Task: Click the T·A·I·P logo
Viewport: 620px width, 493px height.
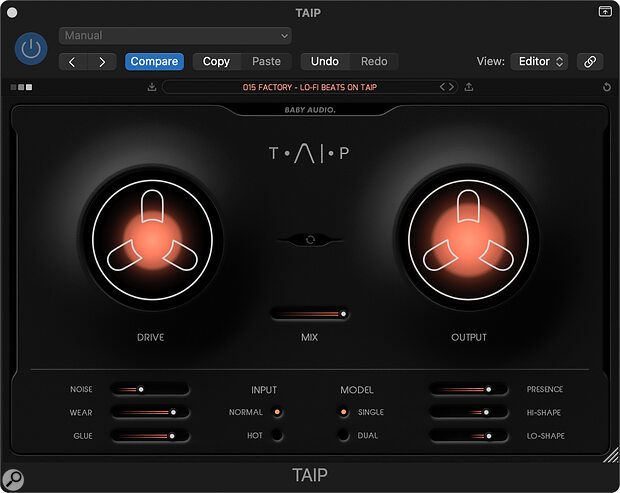Action: click(x=309, y=153)
